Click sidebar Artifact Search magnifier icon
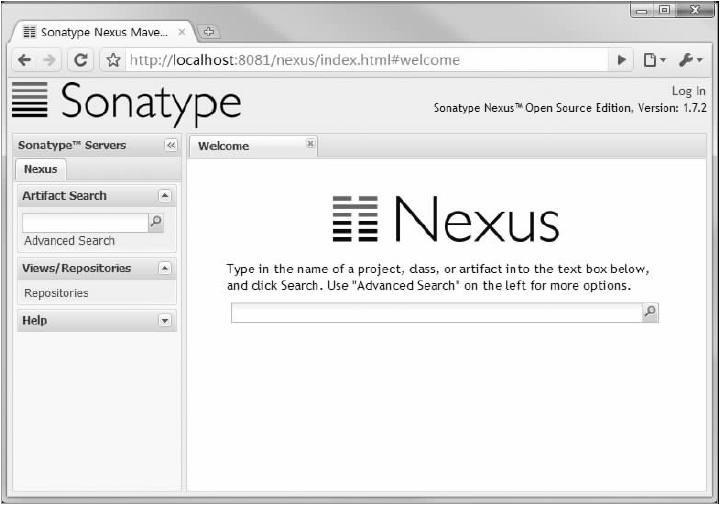Viewport: 720px width, 505px height. [155, 223]
